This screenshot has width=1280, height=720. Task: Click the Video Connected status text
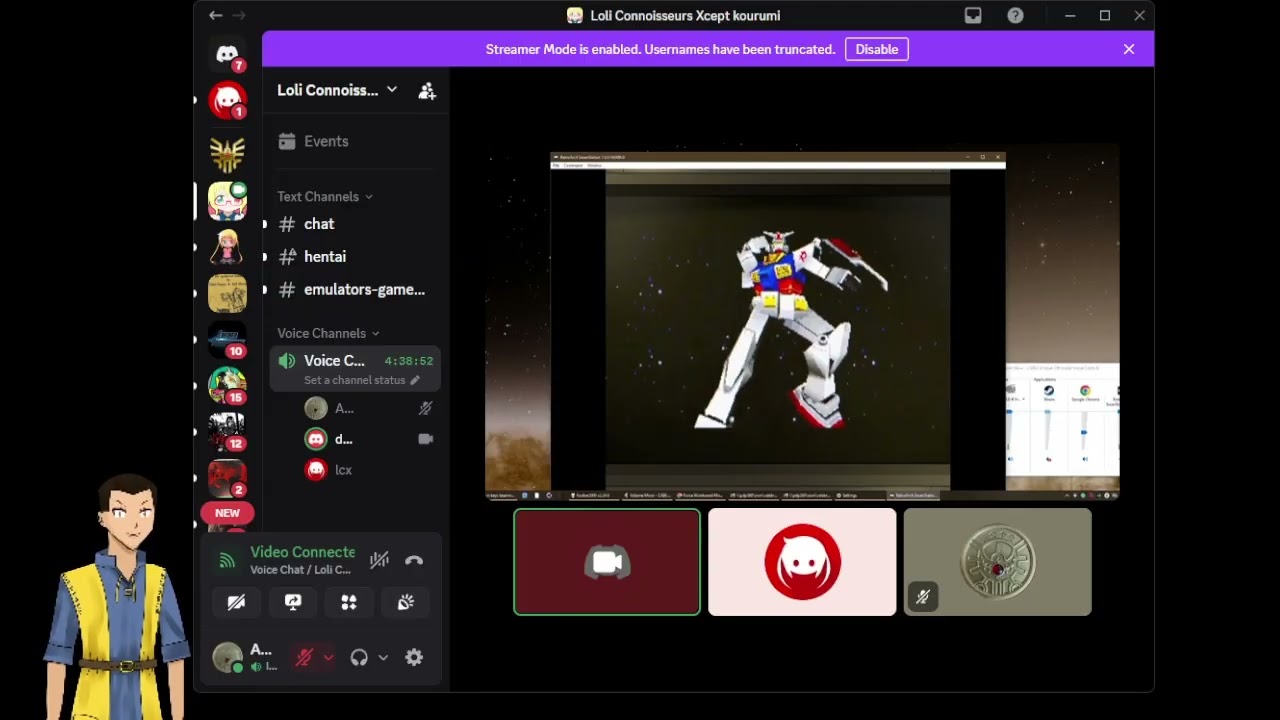[x=302, y=552]
